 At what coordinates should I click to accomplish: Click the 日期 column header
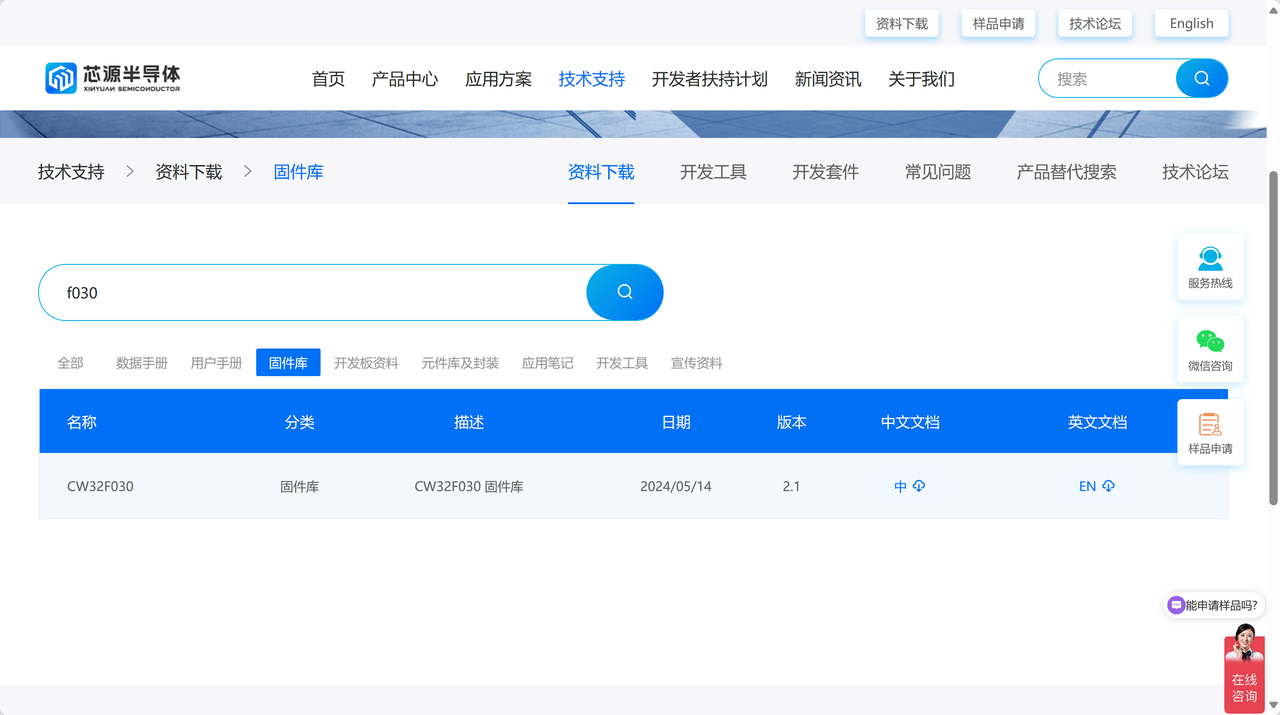[676, 422]
